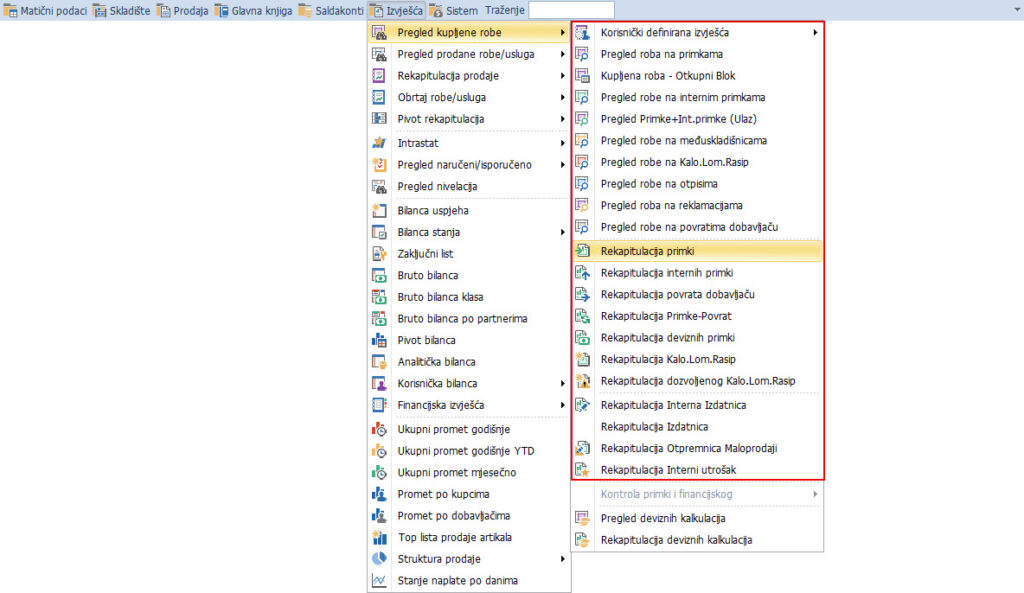
Task: Click the toolbar overflow arrow at far right
Action: [x=1015, y=10]
